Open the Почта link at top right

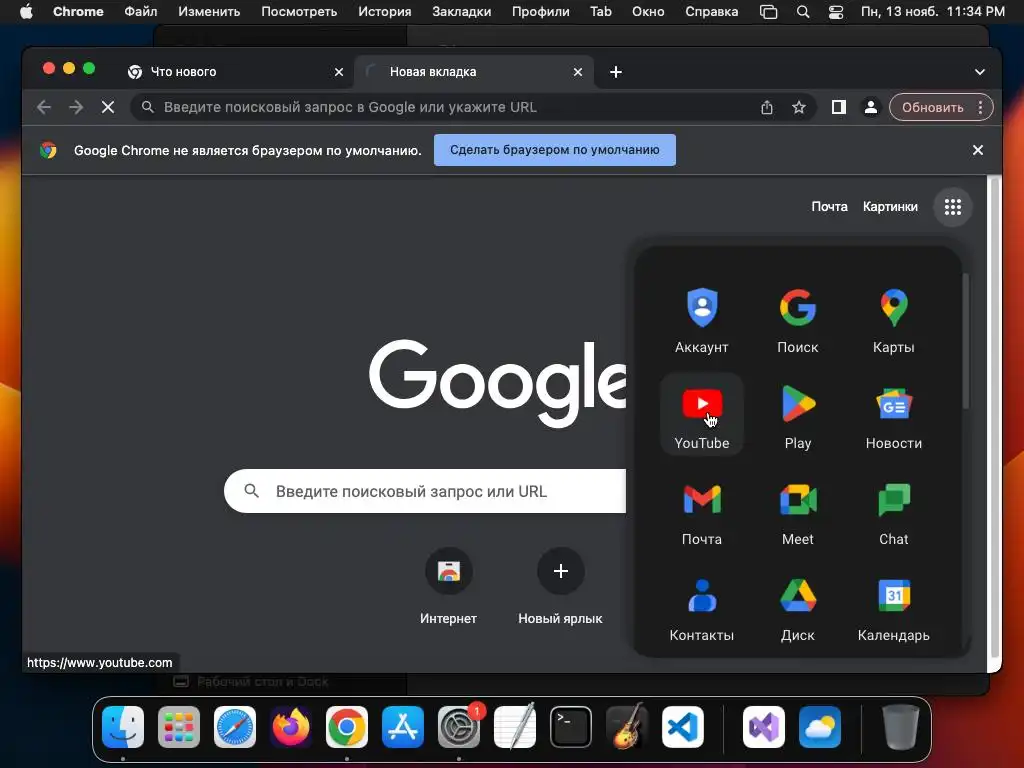point(829,206)
